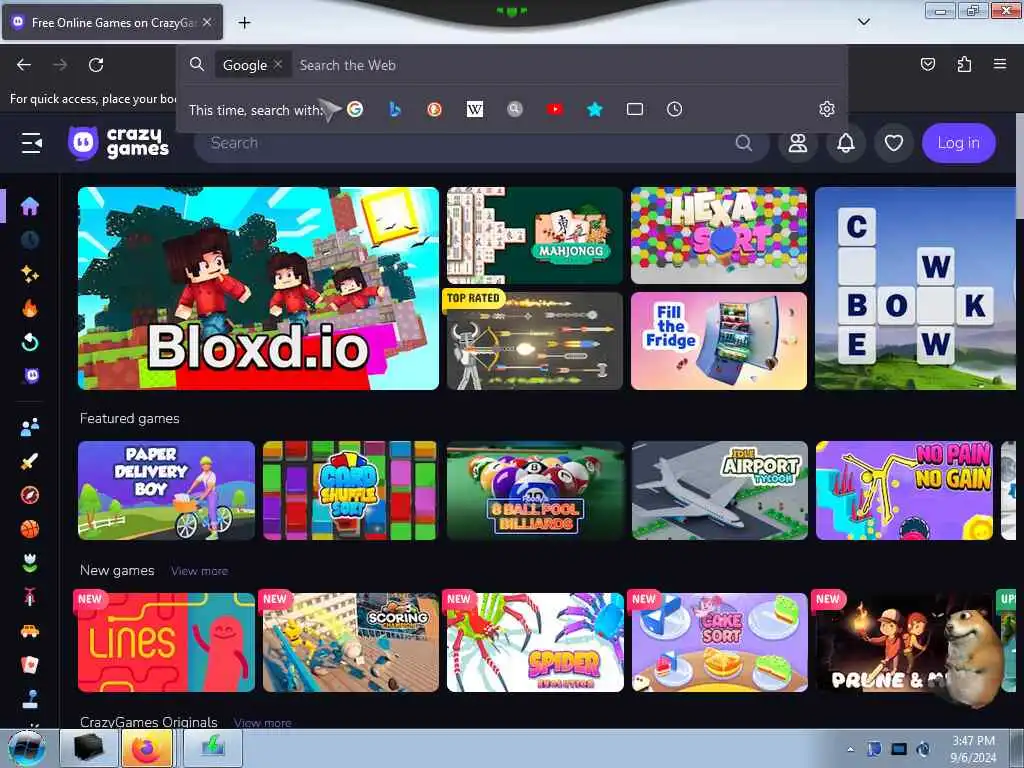This screenshot has height=768, width=1024.
Task: Open the list all tabs chevron
Action: point(863,22)
